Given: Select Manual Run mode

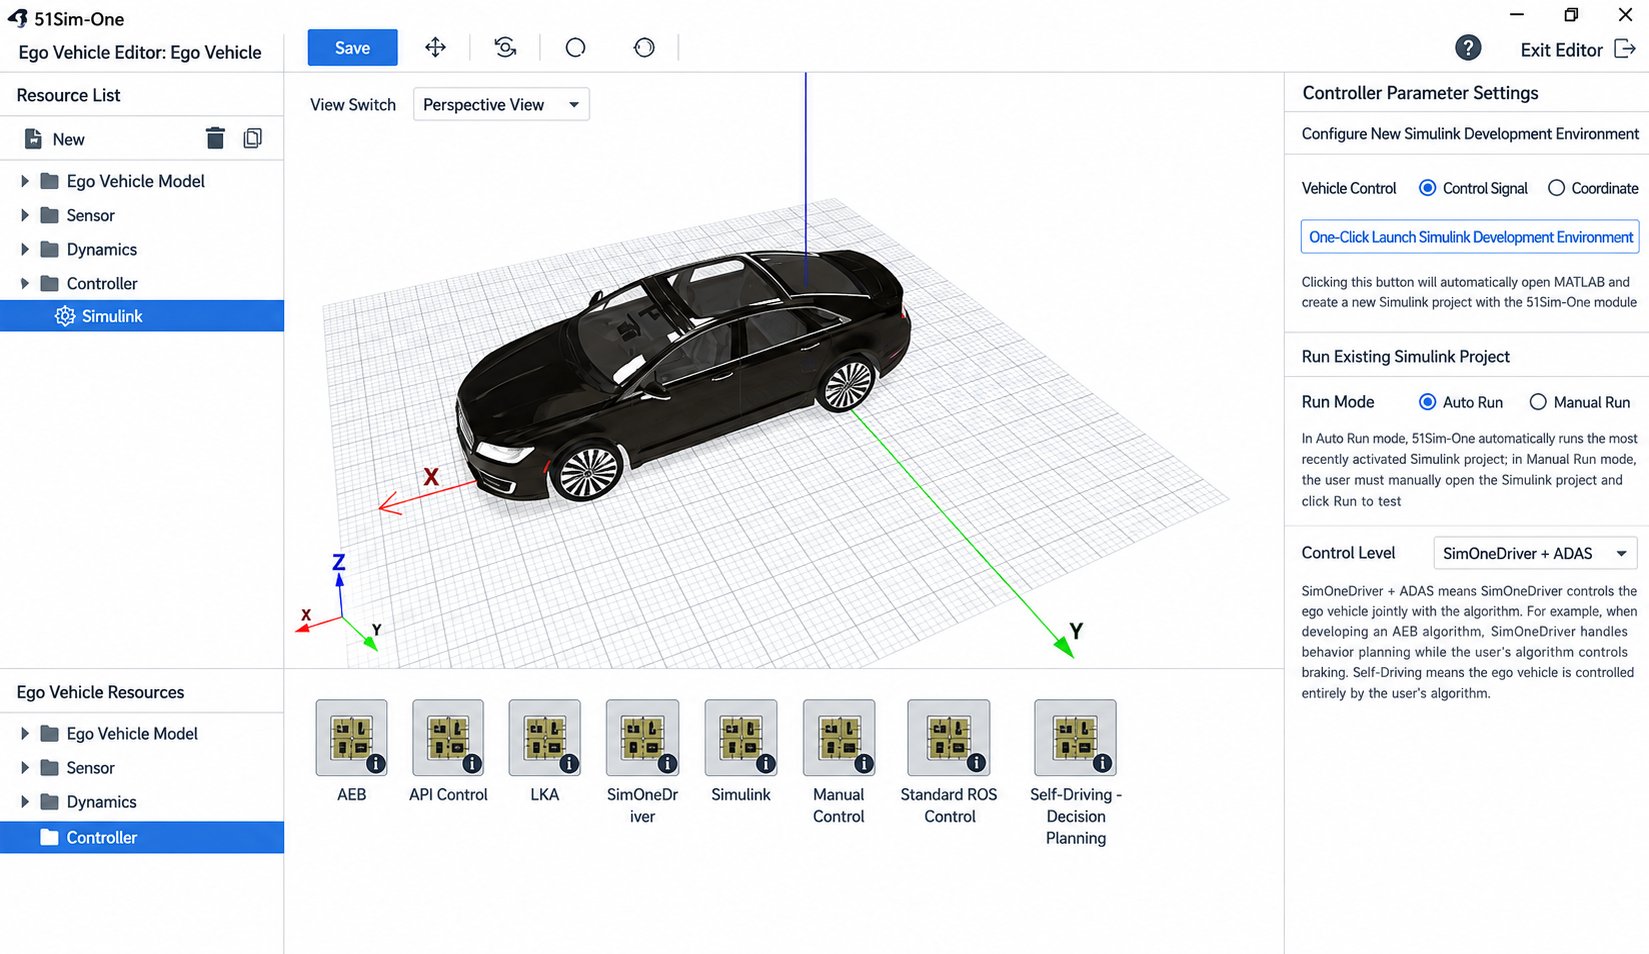Looking at the screenshot, I should [x=1538, y=402].
